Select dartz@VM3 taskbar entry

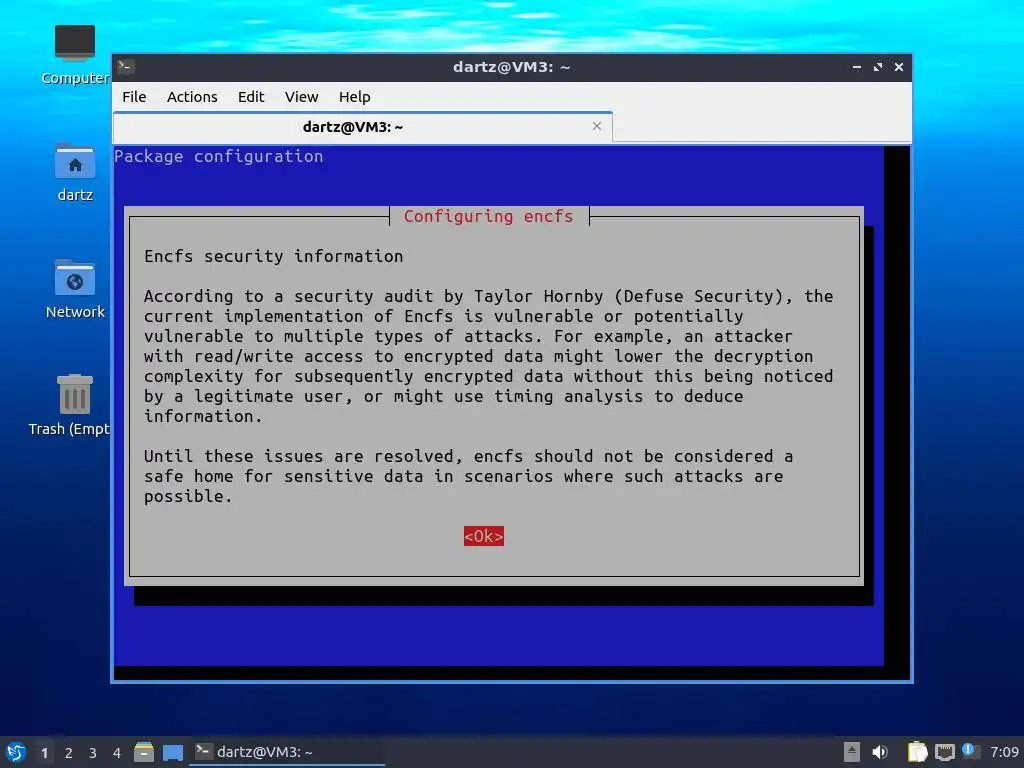point(287,752)
